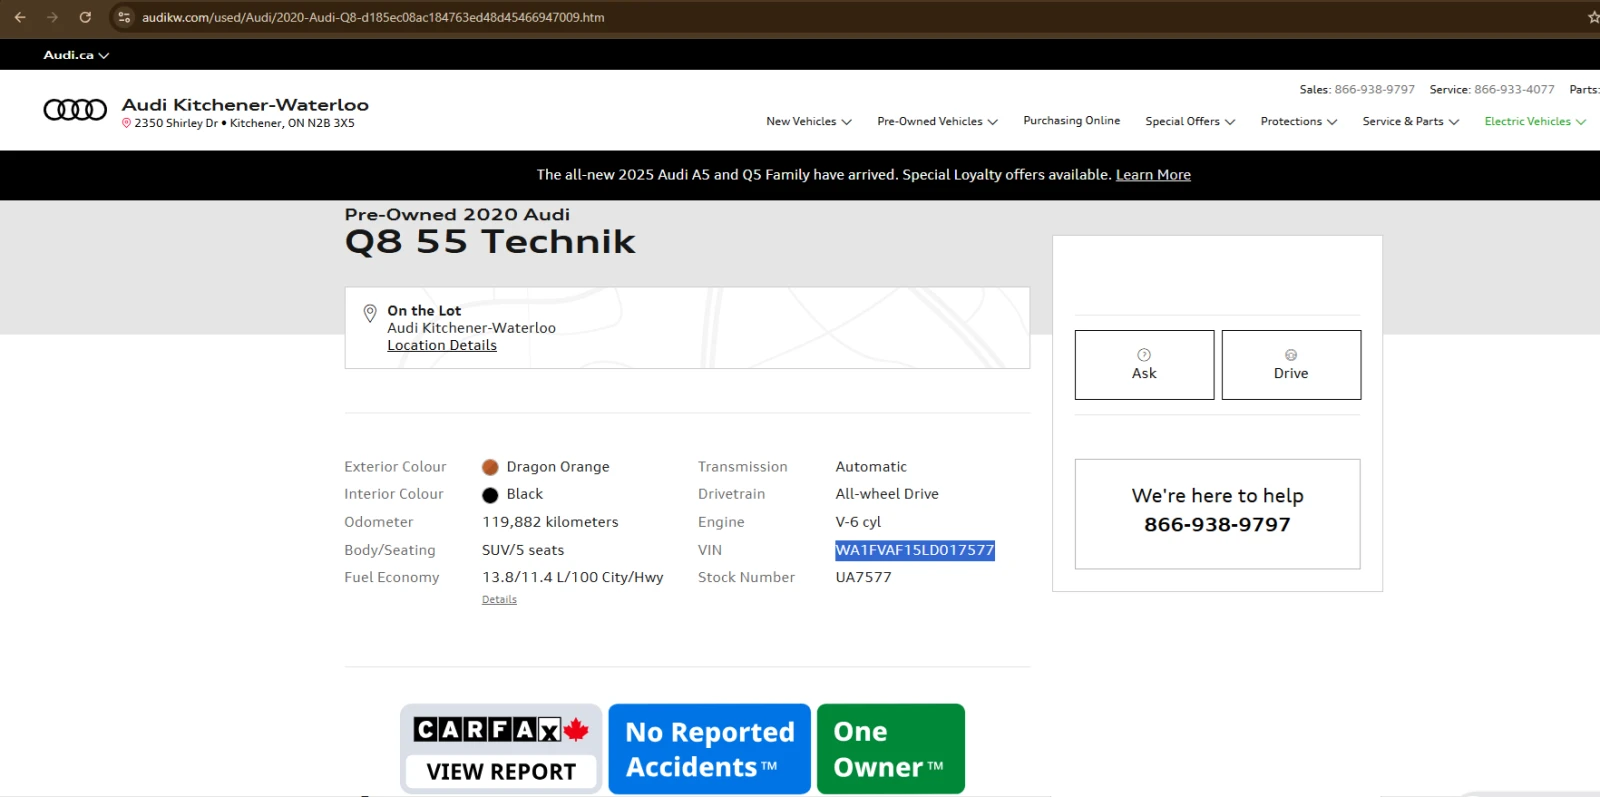Go back using browser back arrow

(x=20, y=17)
